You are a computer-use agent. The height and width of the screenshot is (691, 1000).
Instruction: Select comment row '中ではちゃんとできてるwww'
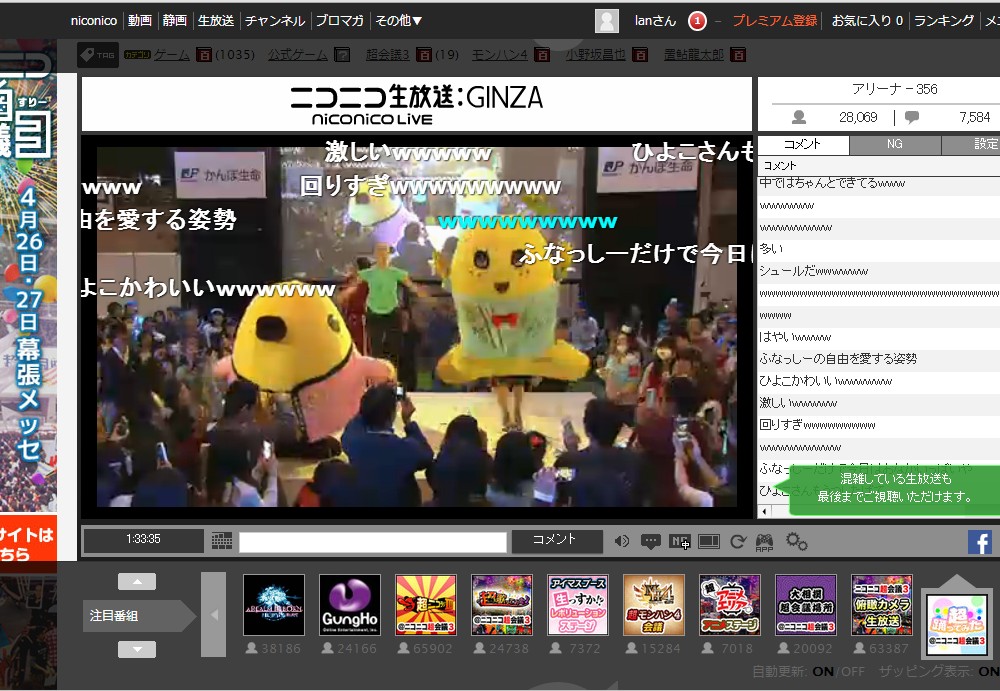click(x=879, y=184)
